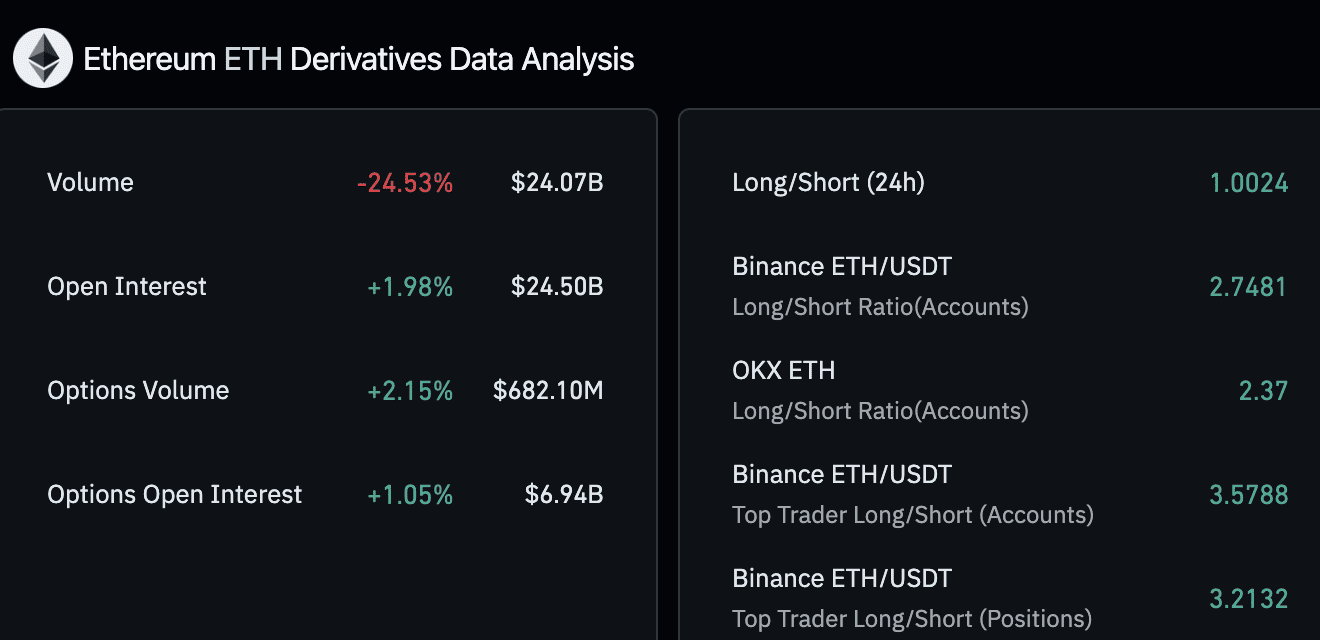Select the ETH icon in the header

click(x=43, y=57)
